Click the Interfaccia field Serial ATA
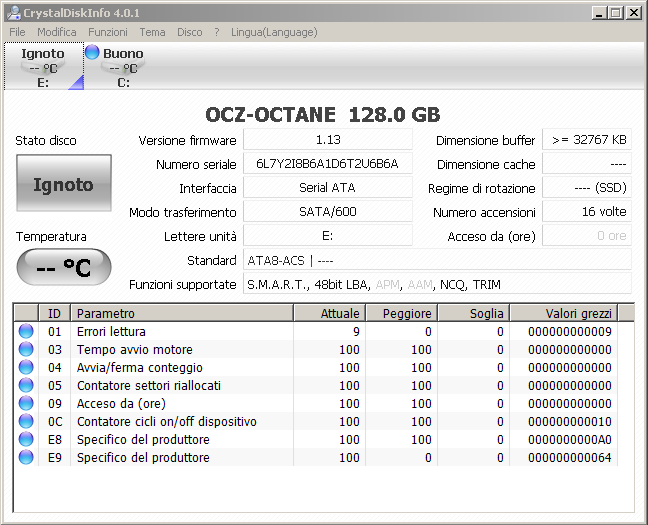Screen dimensions: 648x525 pyautogui.click(x=328, y=188)
